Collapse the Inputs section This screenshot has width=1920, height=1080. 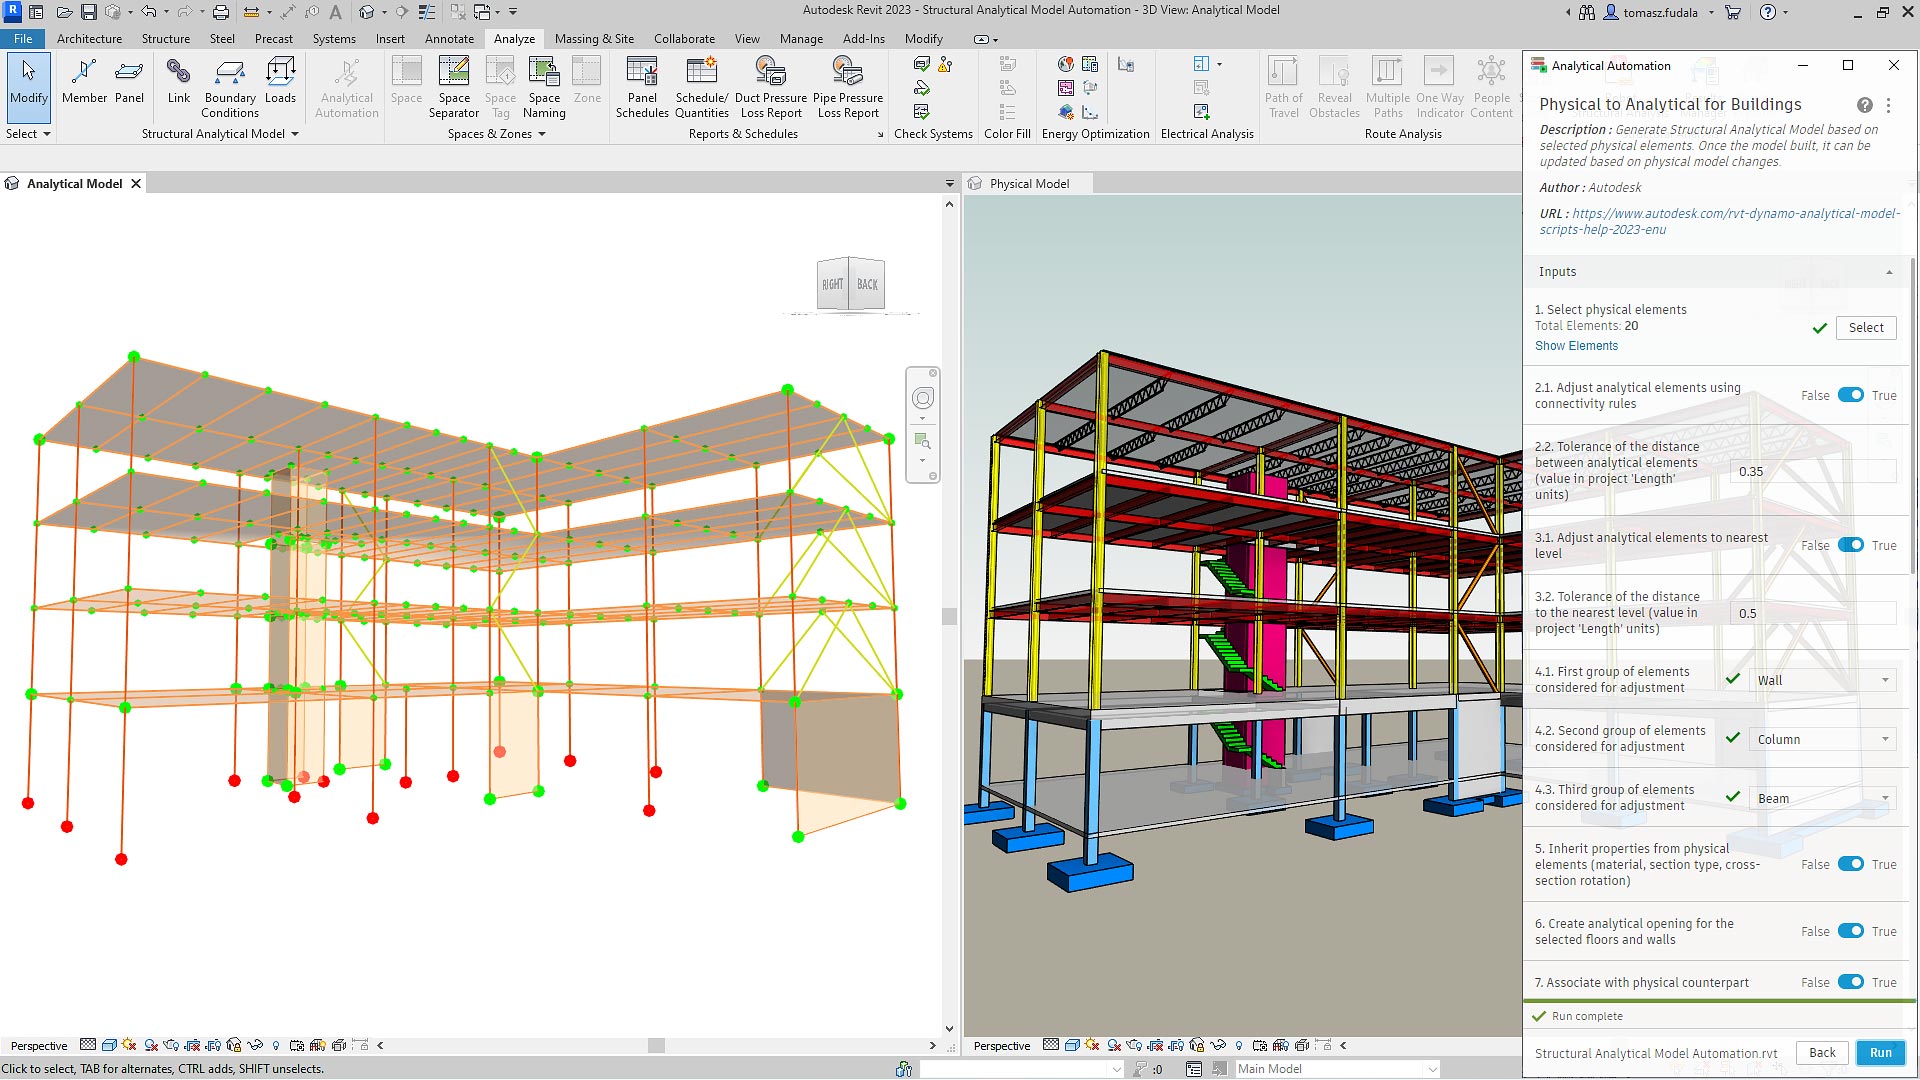(1888, 272)
